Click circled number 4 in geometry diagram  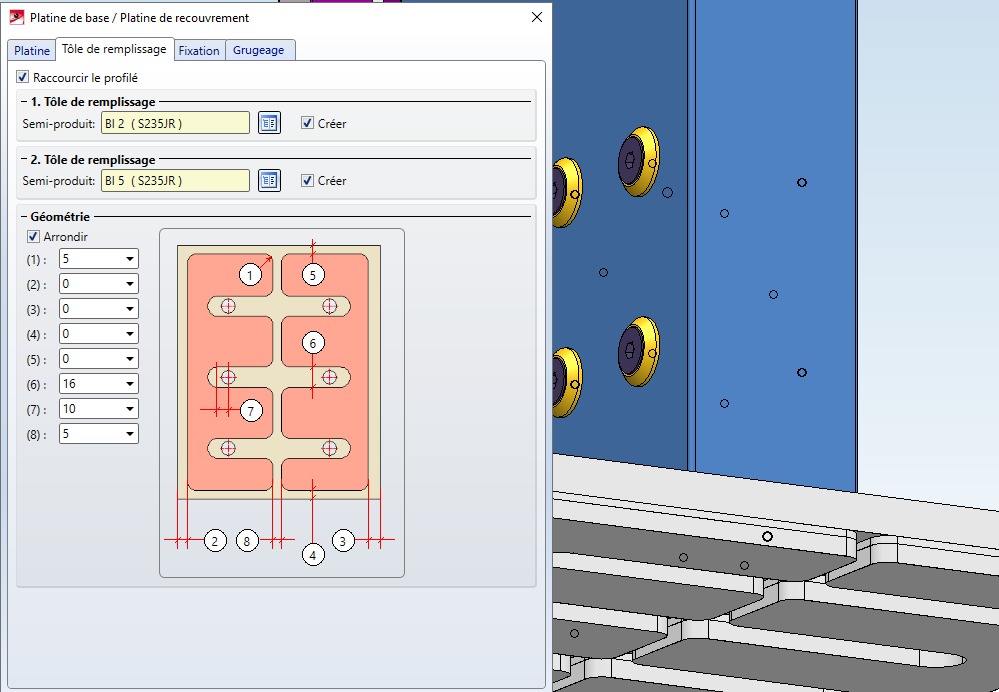click(313, 555)
